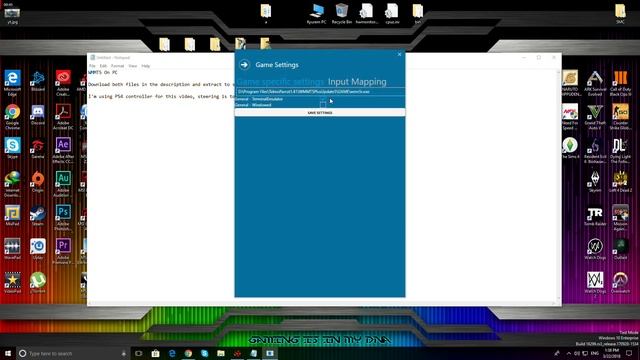This screenshot has width=640, height=360.
Task: Open Blizzard desktop shortcut
Action: [x=38, y=80]
